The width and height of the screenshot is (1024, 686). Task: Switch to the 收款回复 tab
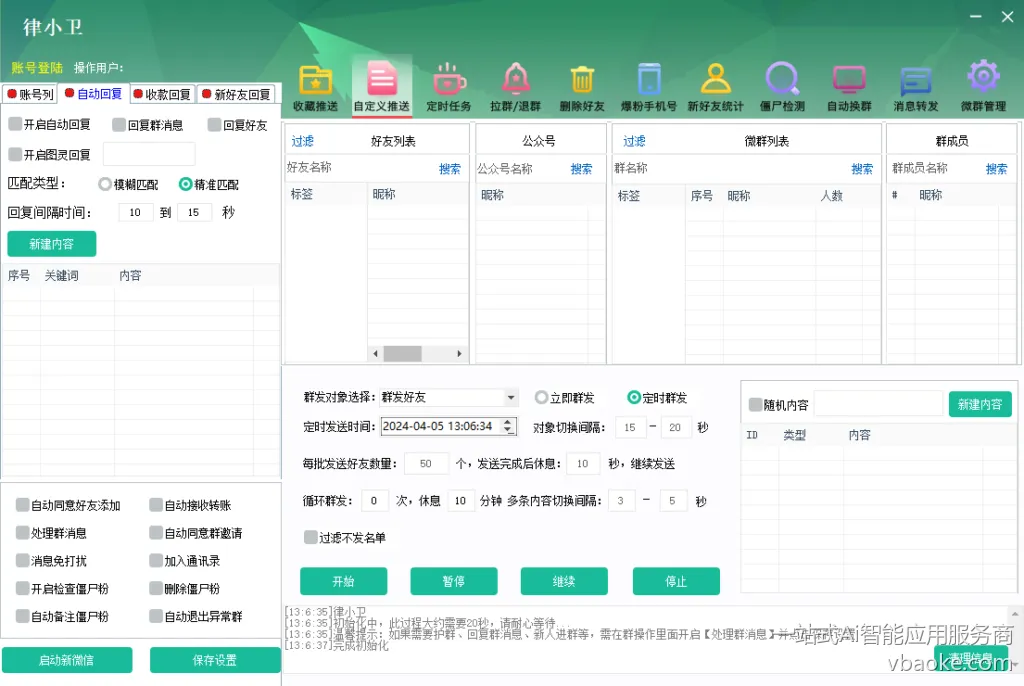point(162,95)
